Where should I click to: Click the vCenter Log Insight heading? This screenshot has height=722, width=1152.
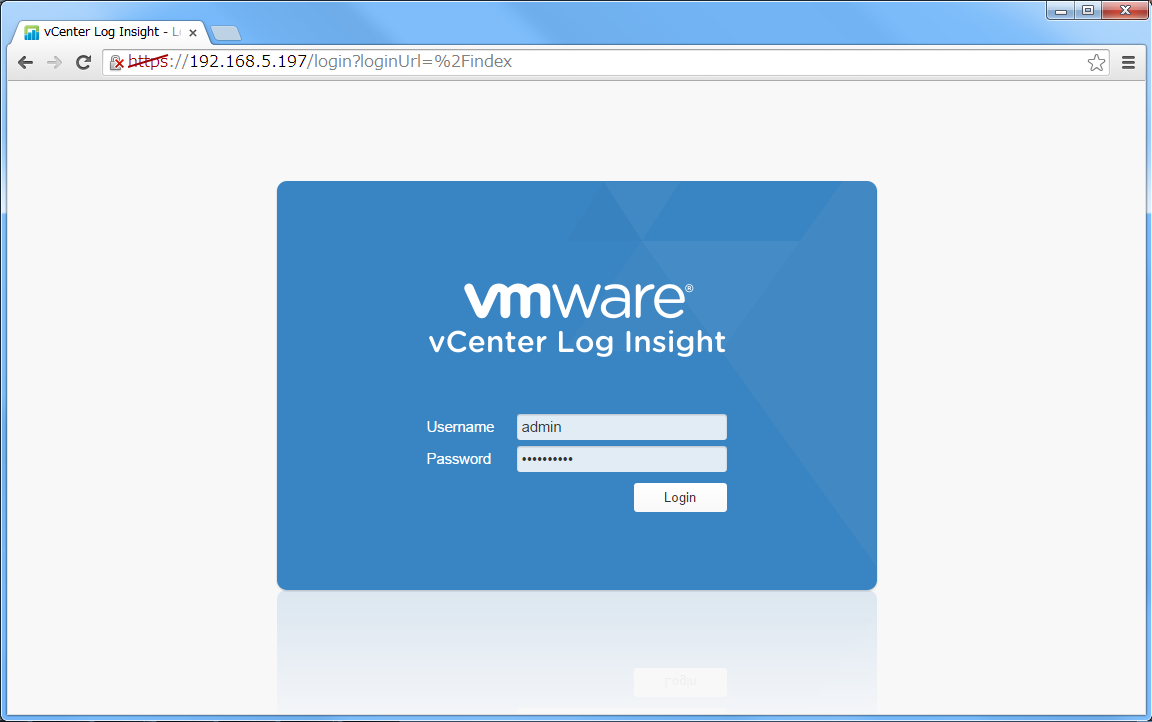(x=577, y=342)
